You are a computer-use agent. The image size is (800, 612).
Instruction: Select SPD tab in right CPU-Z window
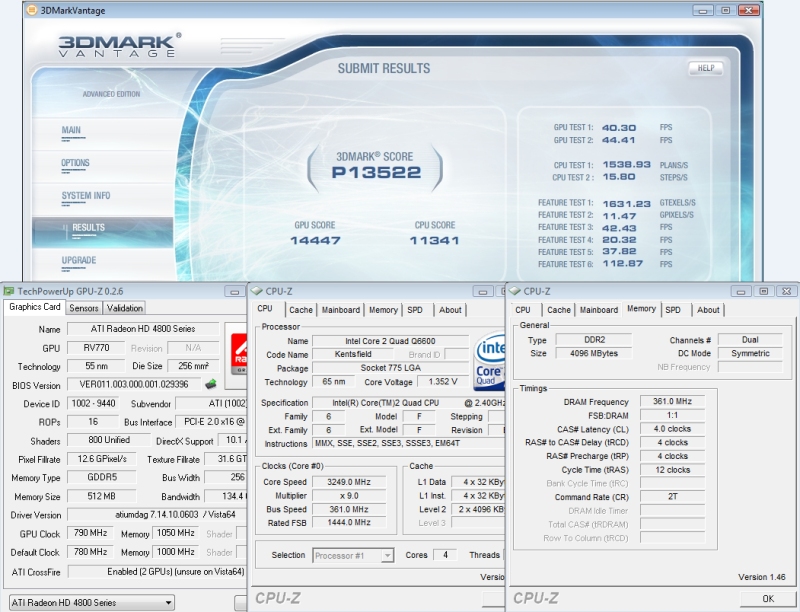tap(673, 310)
